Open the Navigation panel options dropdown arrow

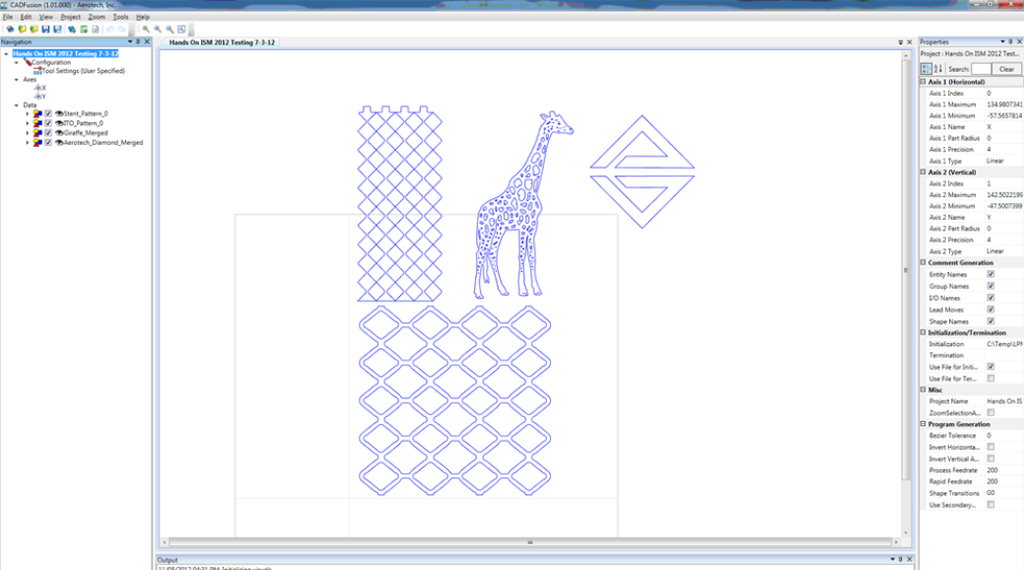coord(129,42)
